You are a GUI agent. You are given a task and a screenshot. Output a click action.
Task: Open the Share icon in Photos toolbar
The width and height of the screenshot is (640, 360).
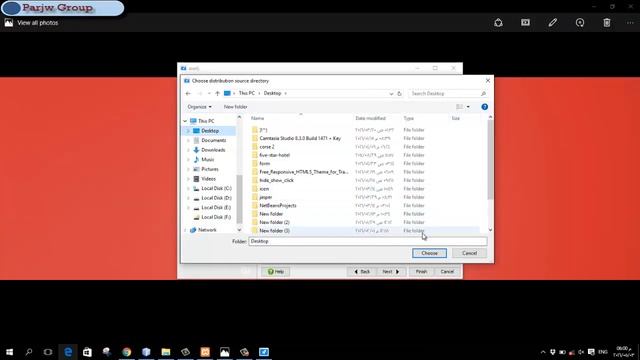click(x=498, y=23)
